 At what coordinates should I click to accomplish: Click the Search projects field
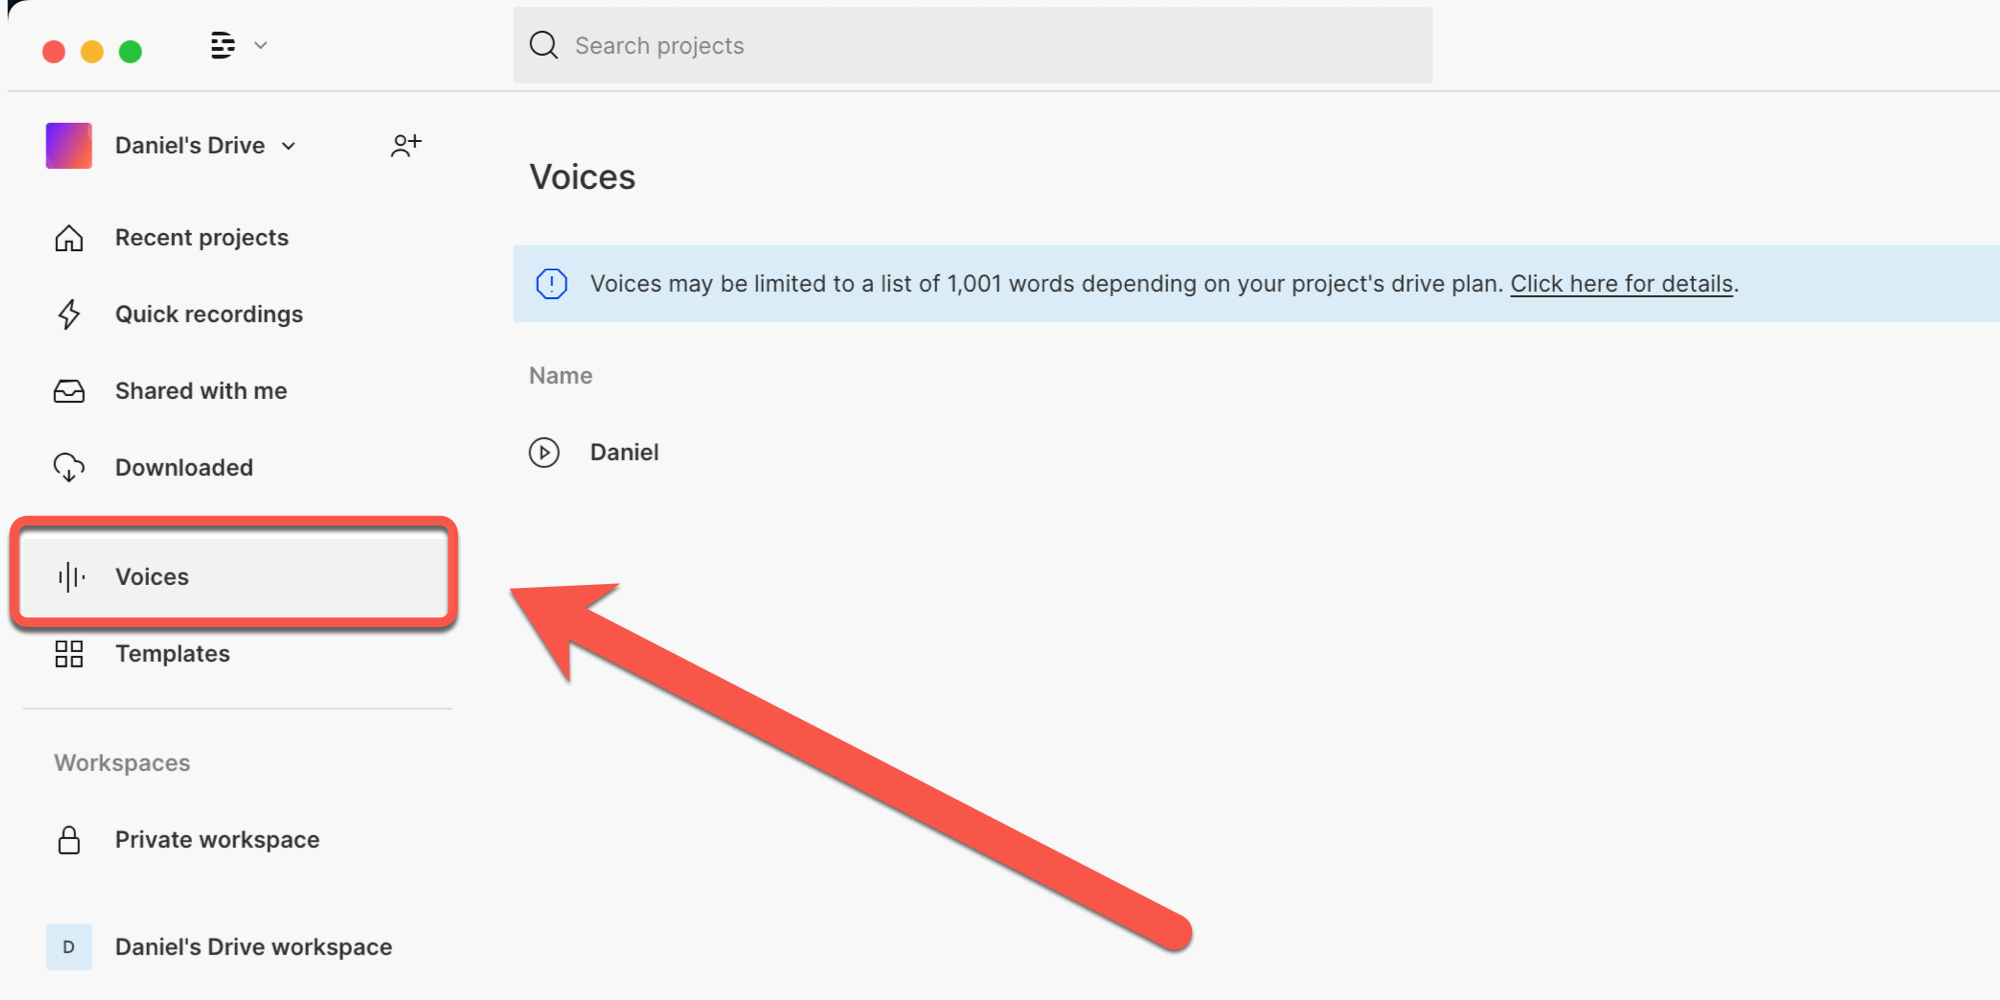coord(972,45)
